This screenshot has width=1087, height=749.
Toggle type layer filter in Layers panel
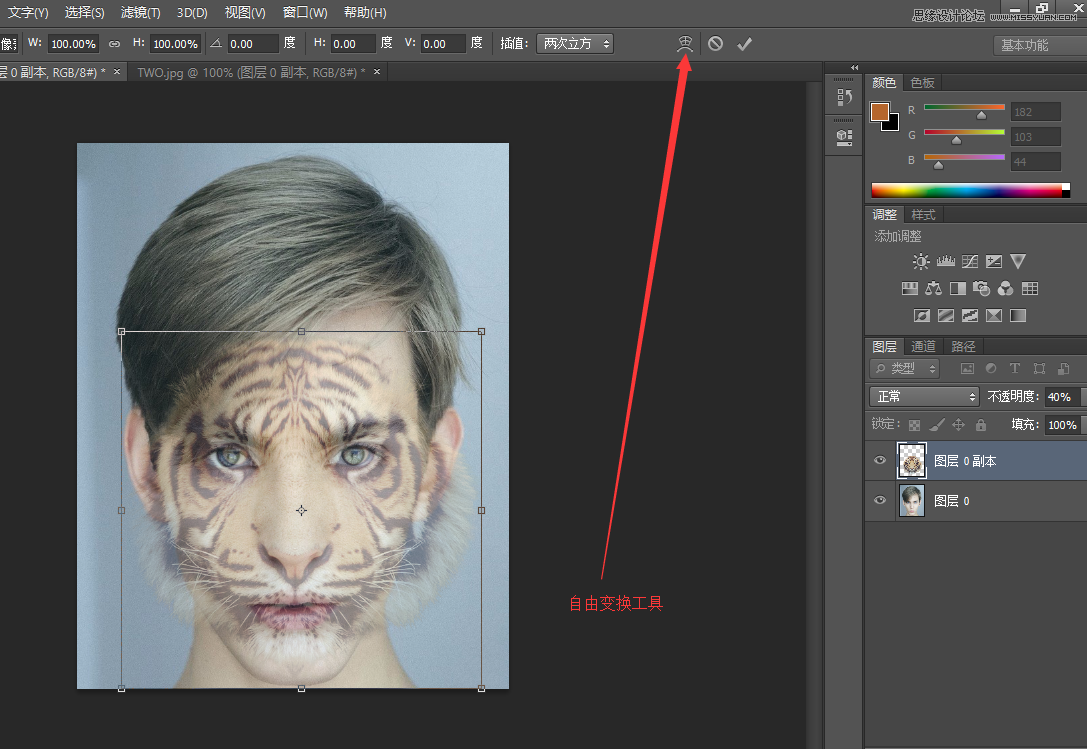pyautogui.click(x=1015, y=368)
